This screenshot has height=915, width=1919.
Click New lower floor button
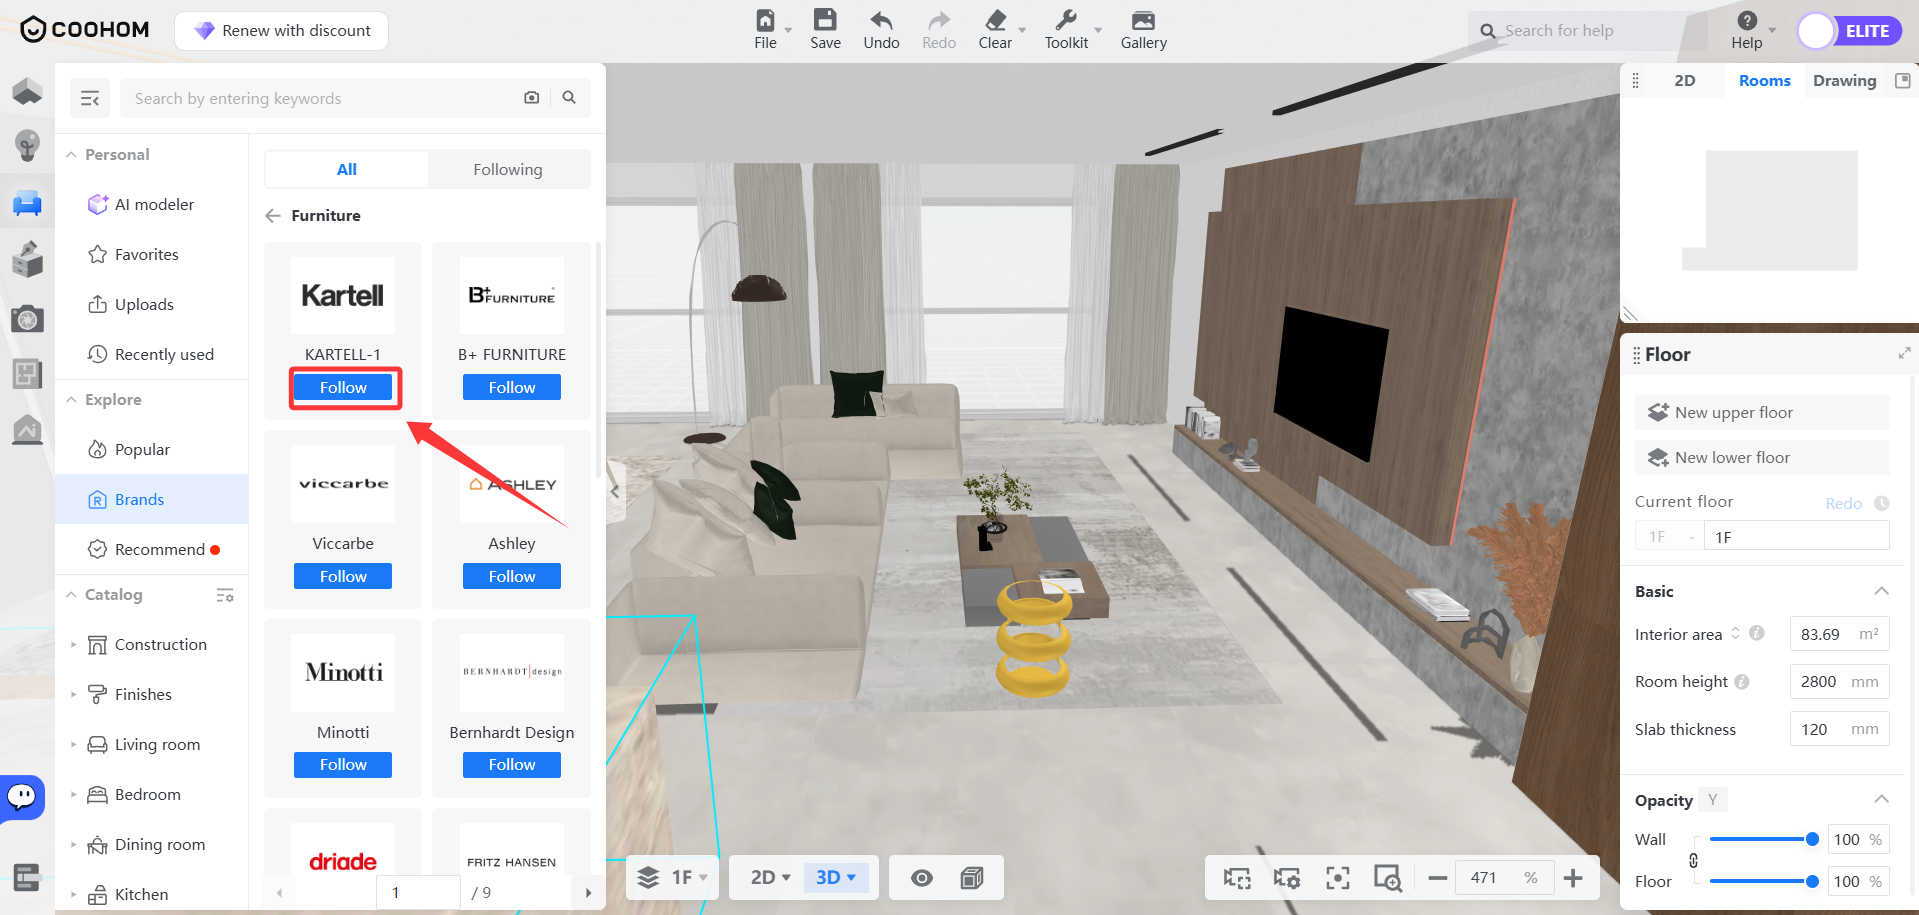pos(1762,457)
